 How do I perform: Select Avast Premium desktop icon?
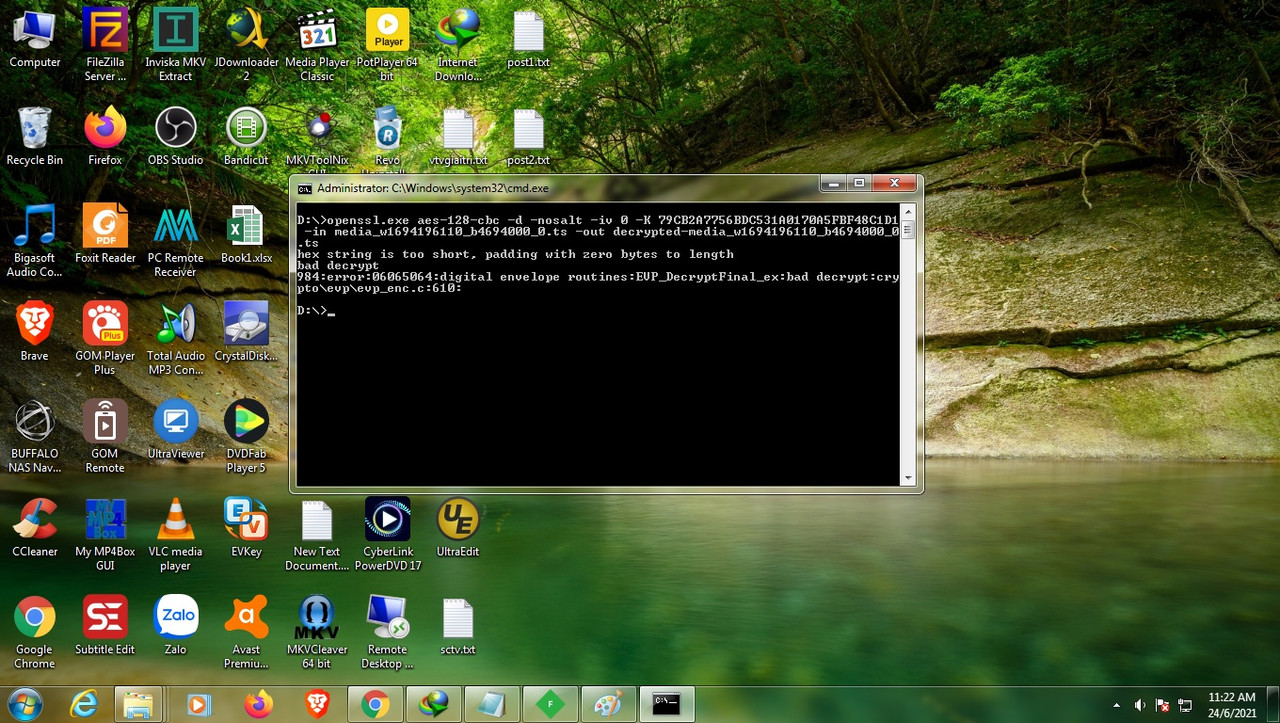click(x=246, y=633)
